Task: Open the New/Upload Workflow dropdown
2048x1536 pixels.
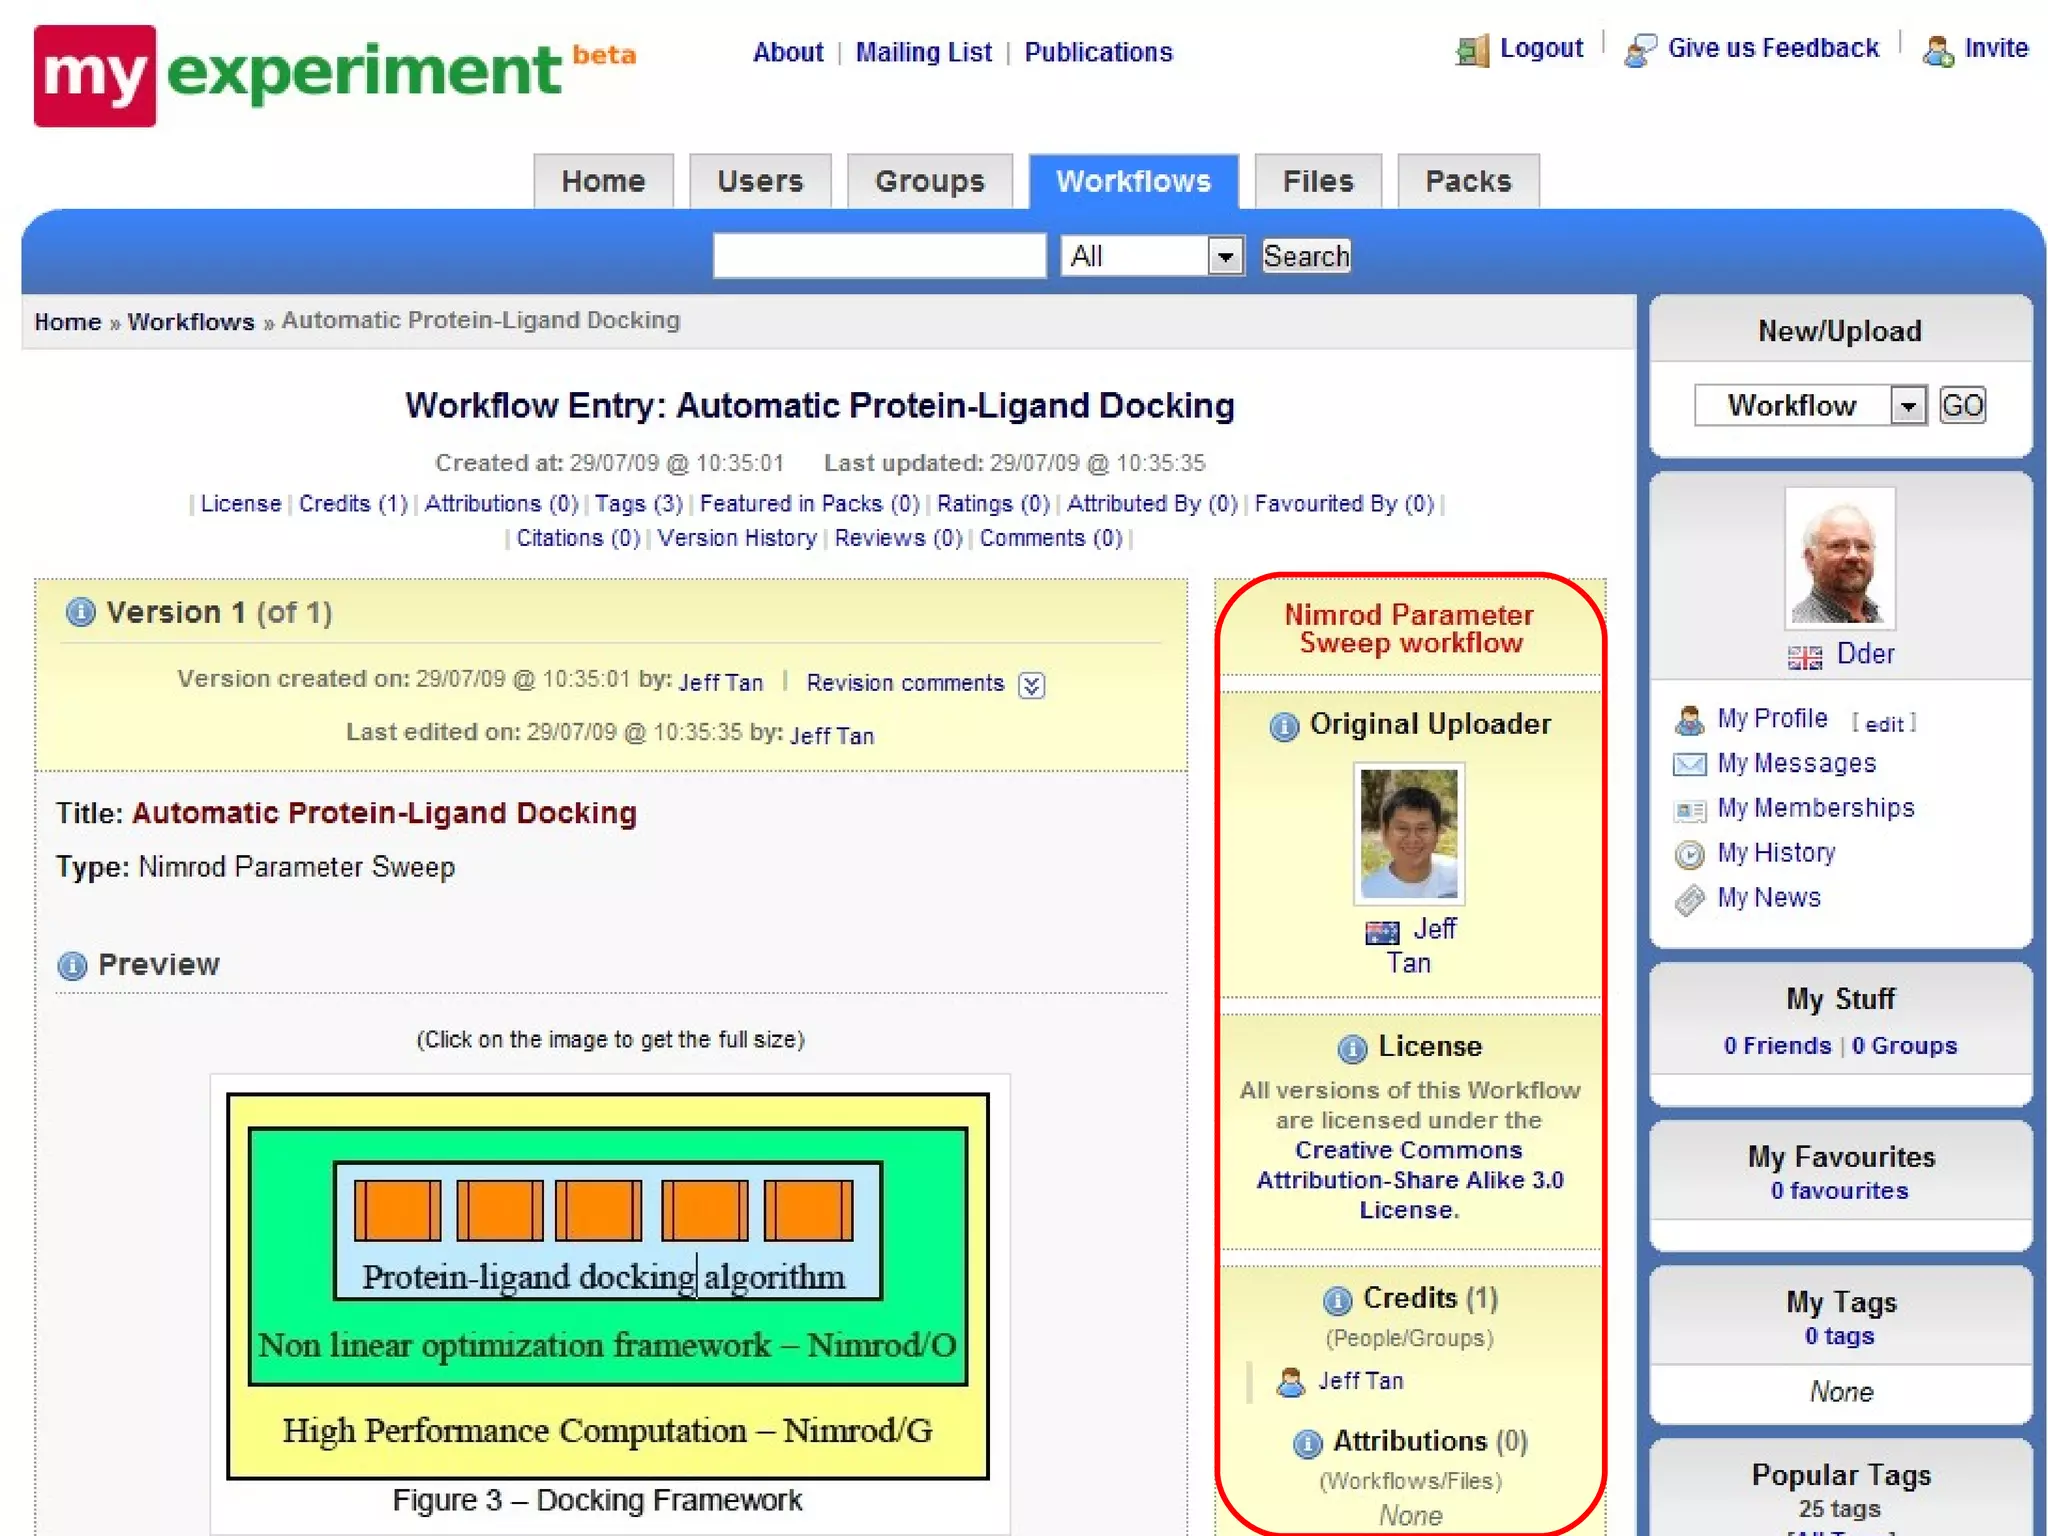Action: [x=1810, y=406]
